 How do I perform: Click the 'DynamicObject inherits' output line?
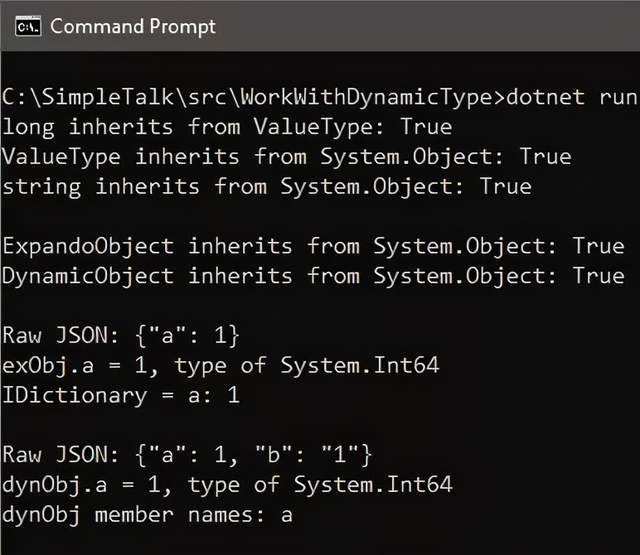coord(280,275)
